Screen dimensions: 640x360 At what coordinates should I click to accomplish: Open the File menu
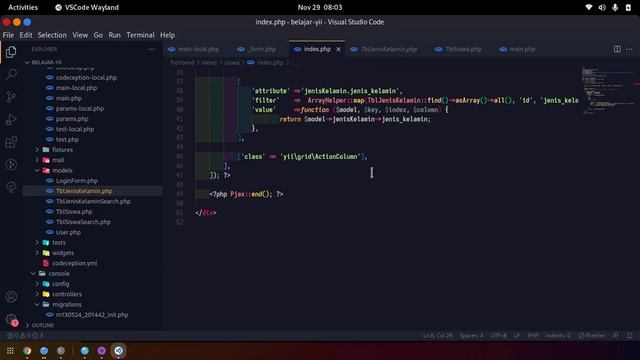coord(8,35)
